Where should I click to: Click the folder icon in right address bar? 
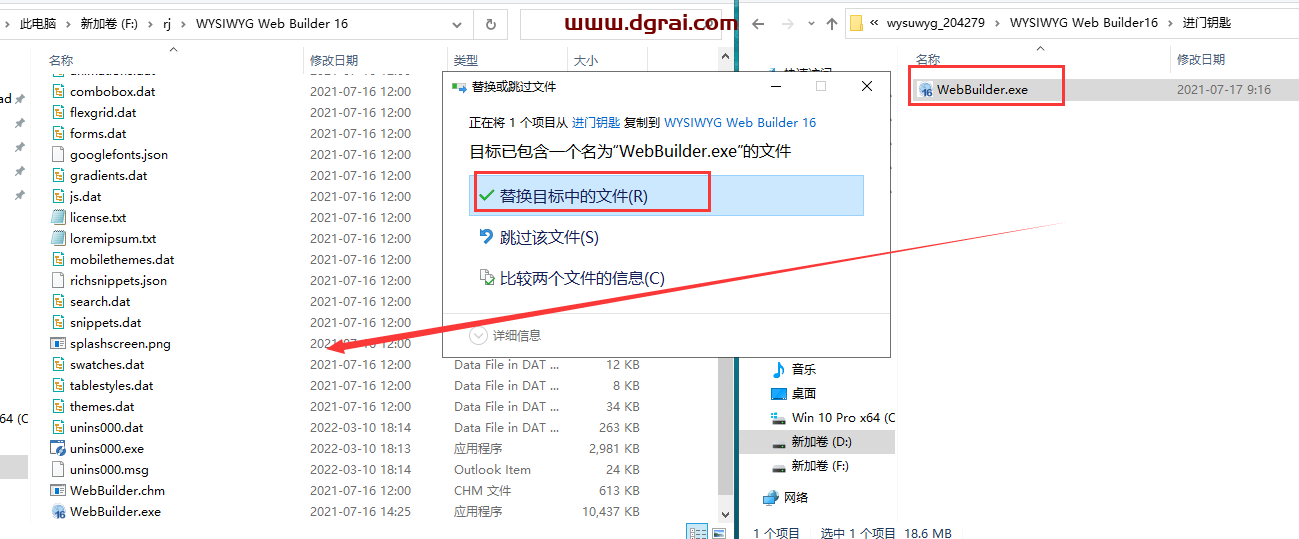pyautogui.click(x=857, y=24)
